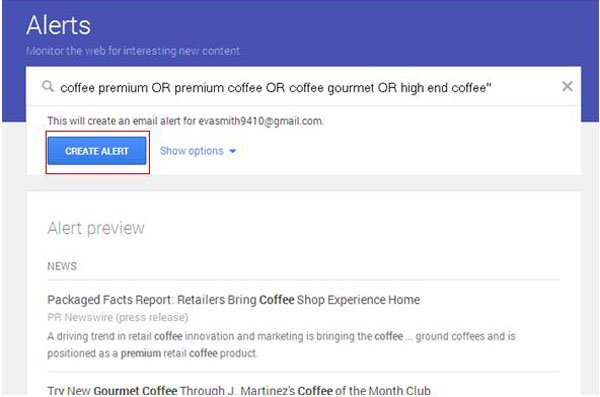This screenshot has width=600, height=397.
Task: Click the magnifying glass search icon
Action: coord(48,87)
